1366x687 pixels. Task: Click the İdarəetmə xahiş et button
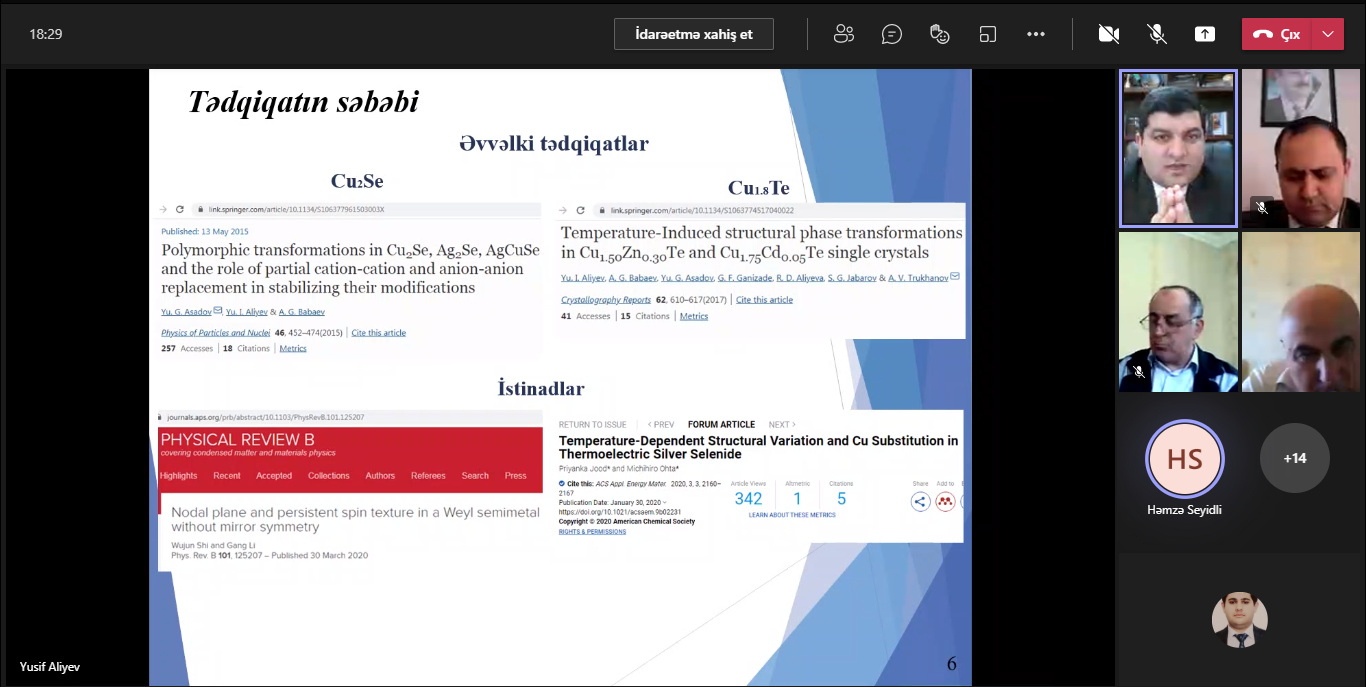tap(694, 34)
